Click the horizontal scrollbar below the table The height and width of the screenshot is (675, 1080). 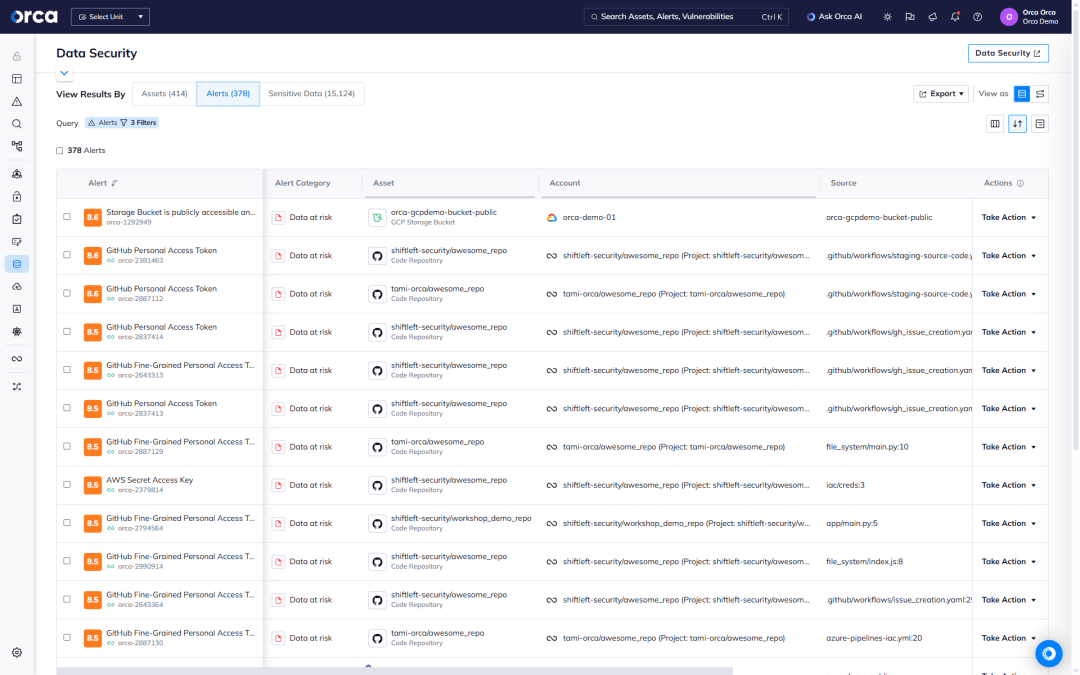point(394,671)
